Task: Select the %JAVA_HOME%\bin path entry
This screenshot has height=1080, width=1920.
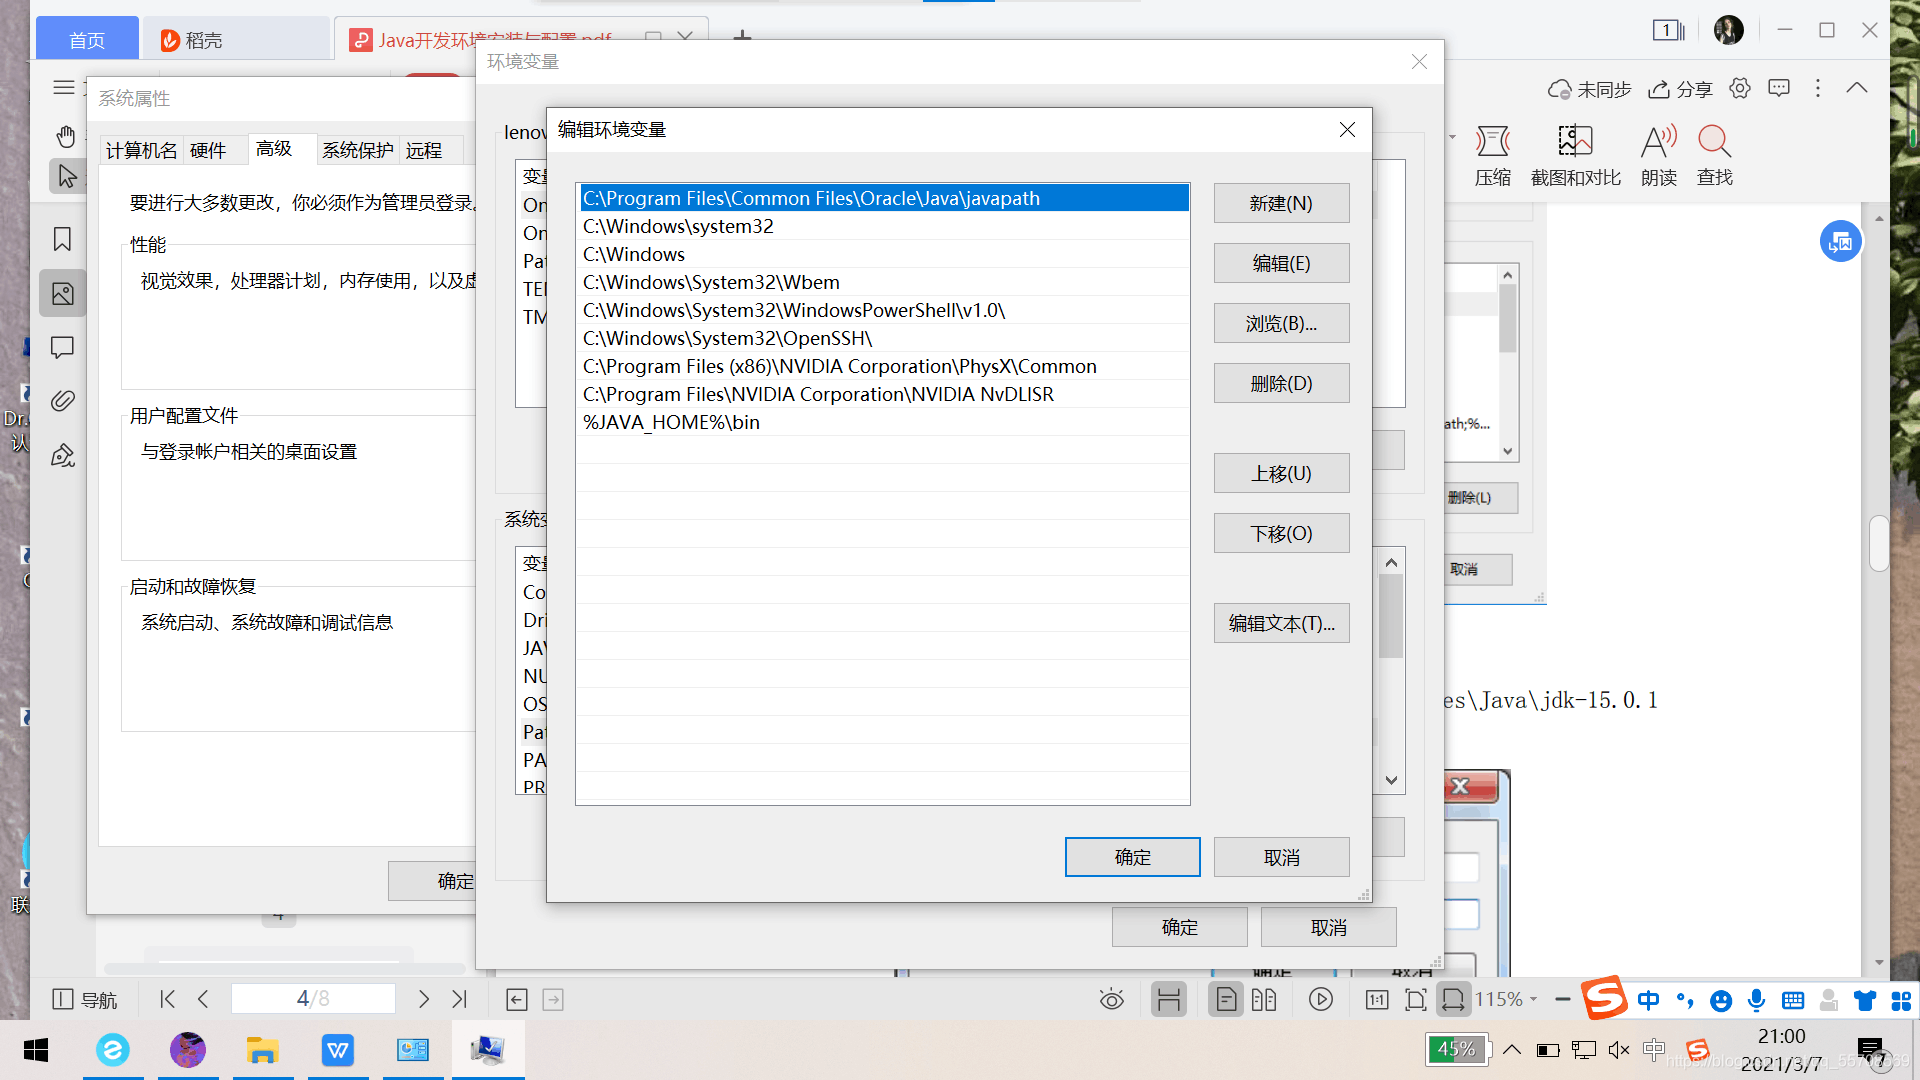Action: pos(671,422)
